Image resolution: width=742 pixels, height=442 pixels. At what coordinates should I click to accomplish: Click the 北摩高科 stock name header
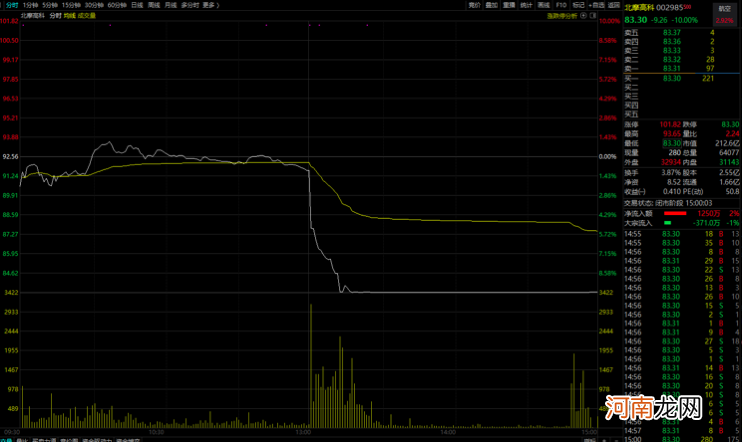click(x=640, y=6)
